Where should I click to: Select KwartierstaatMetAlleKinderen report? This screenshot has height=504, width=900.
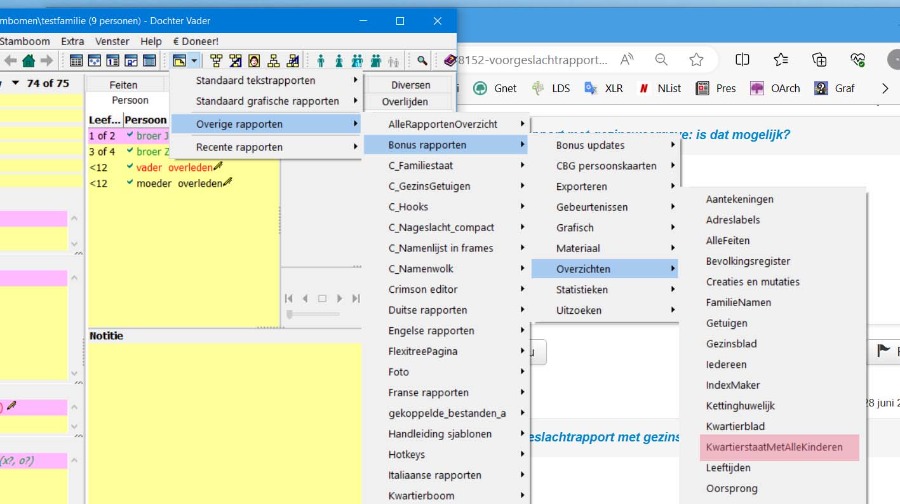coord(773,447)
